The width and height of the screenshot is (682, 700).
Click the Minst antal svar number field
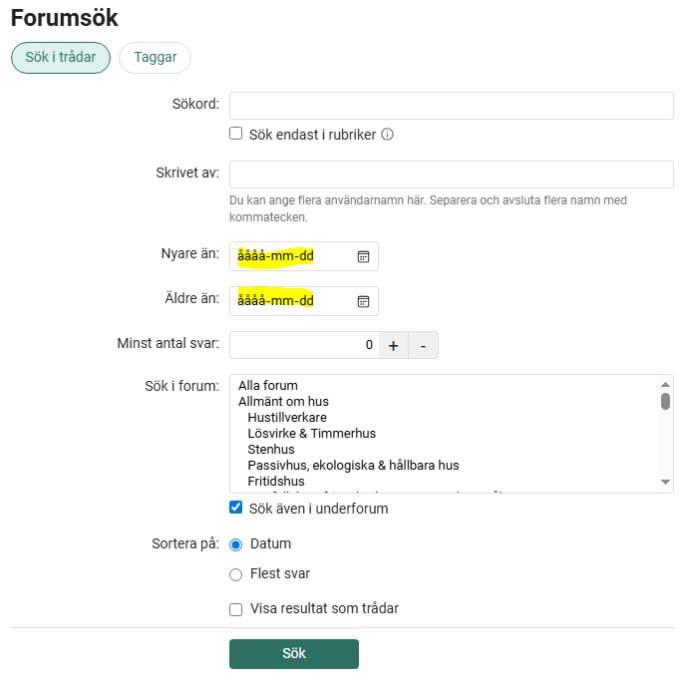click(304, 345)
